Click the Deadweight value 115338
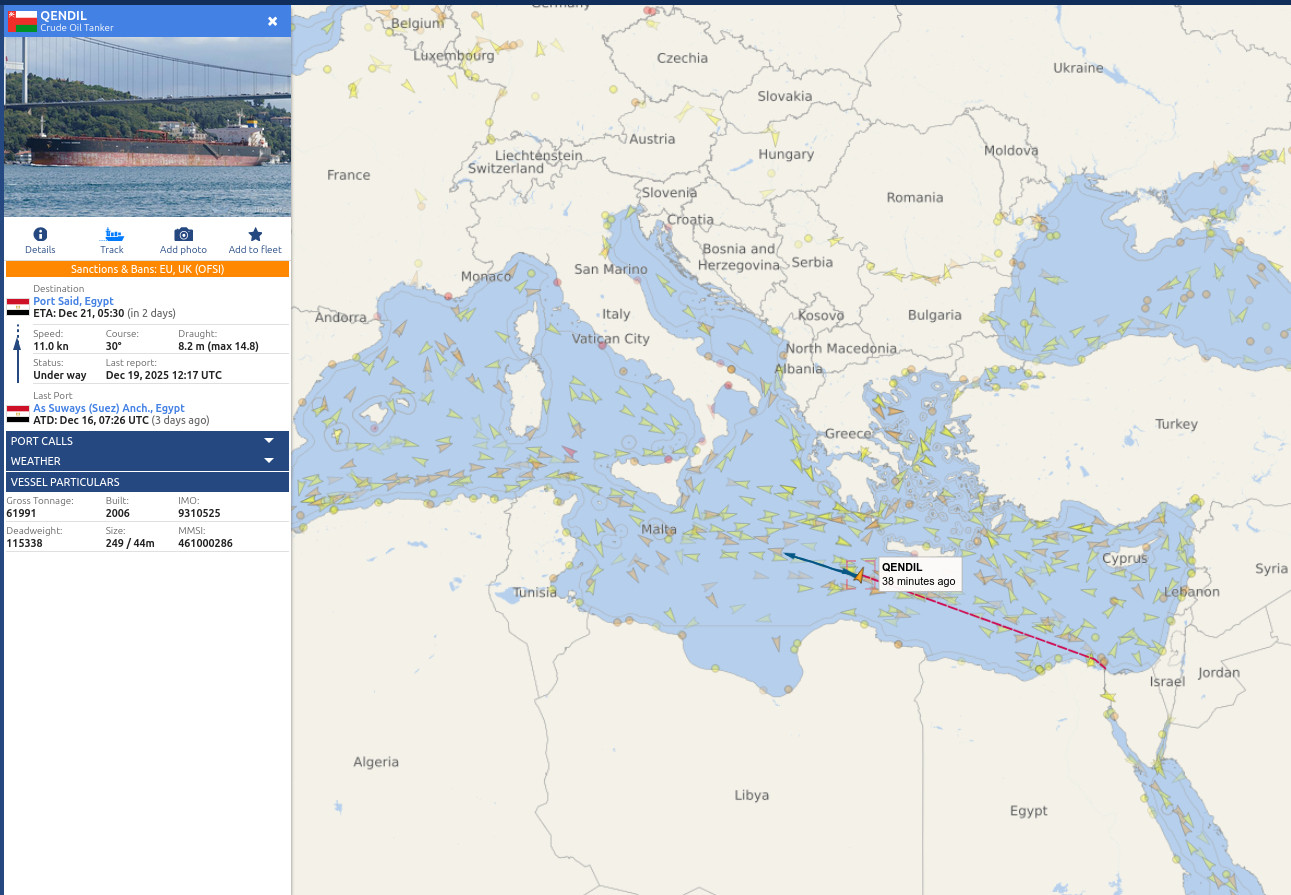1291x895 pixels. pos(25,543)
